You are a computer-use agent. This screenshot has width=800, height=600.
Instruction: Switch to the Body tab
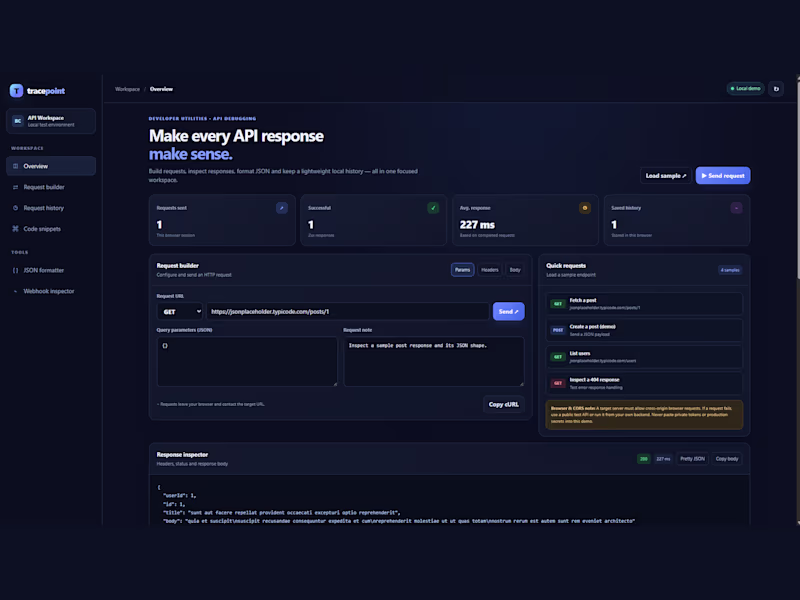click(x=515, y=270)
